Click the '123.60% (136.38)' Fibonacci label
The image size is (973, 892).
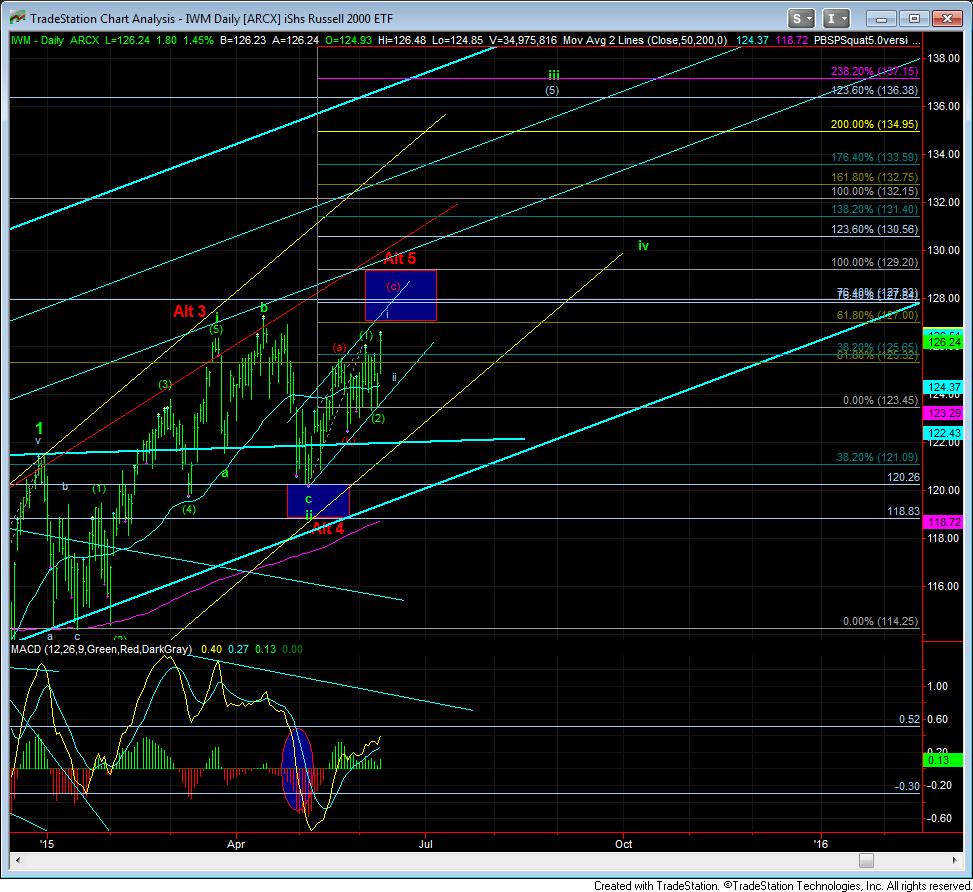[874, 90]
